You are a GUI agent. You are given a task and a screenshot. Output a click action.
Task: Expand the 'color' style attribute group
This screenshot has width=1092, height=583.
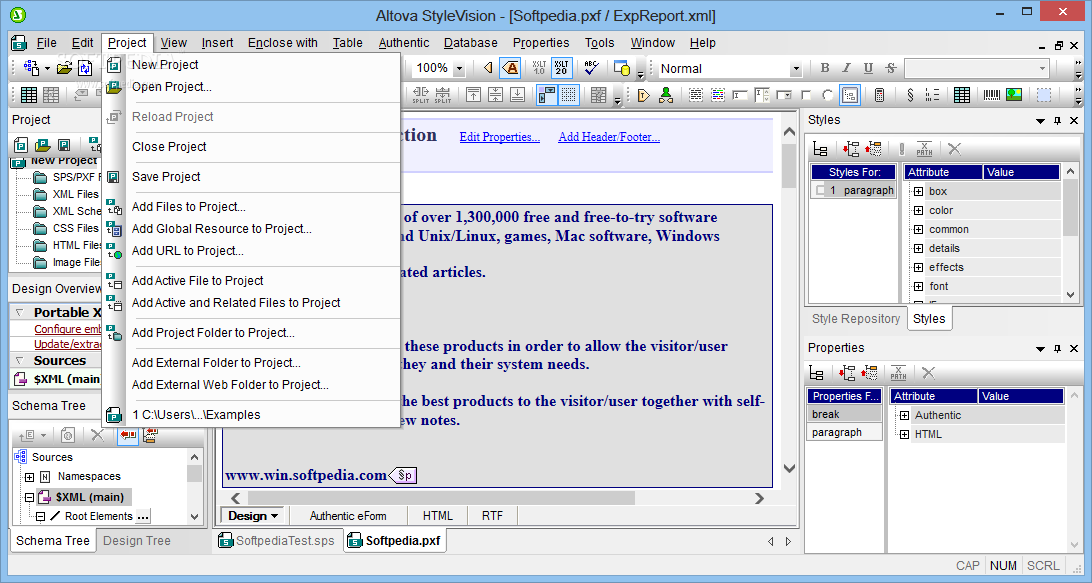[x=918, y=210]
